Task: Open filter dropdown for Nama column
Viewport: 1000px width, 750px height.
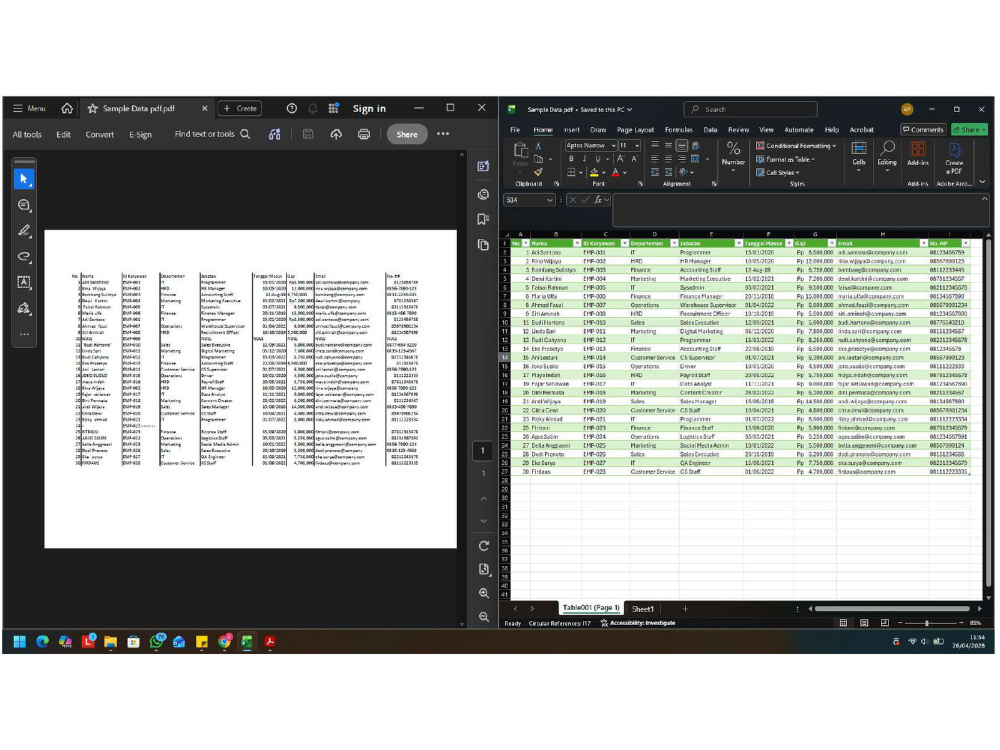Action: (x=577, y=243)
